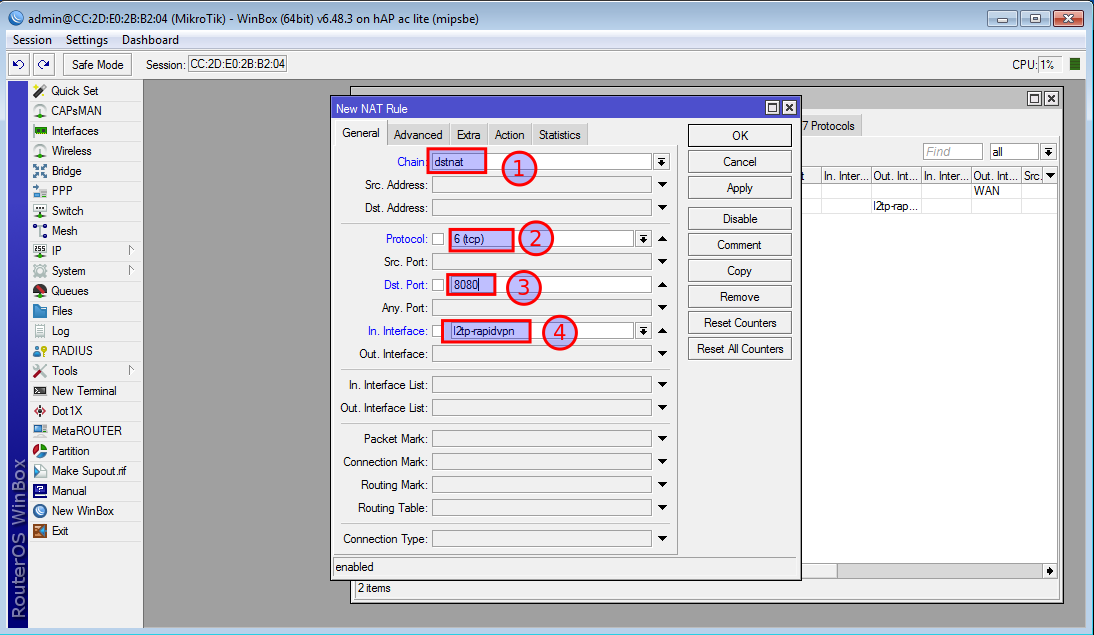Expand the Routing Table field
Screen dimensions: 1094x635
pos(662,508)
